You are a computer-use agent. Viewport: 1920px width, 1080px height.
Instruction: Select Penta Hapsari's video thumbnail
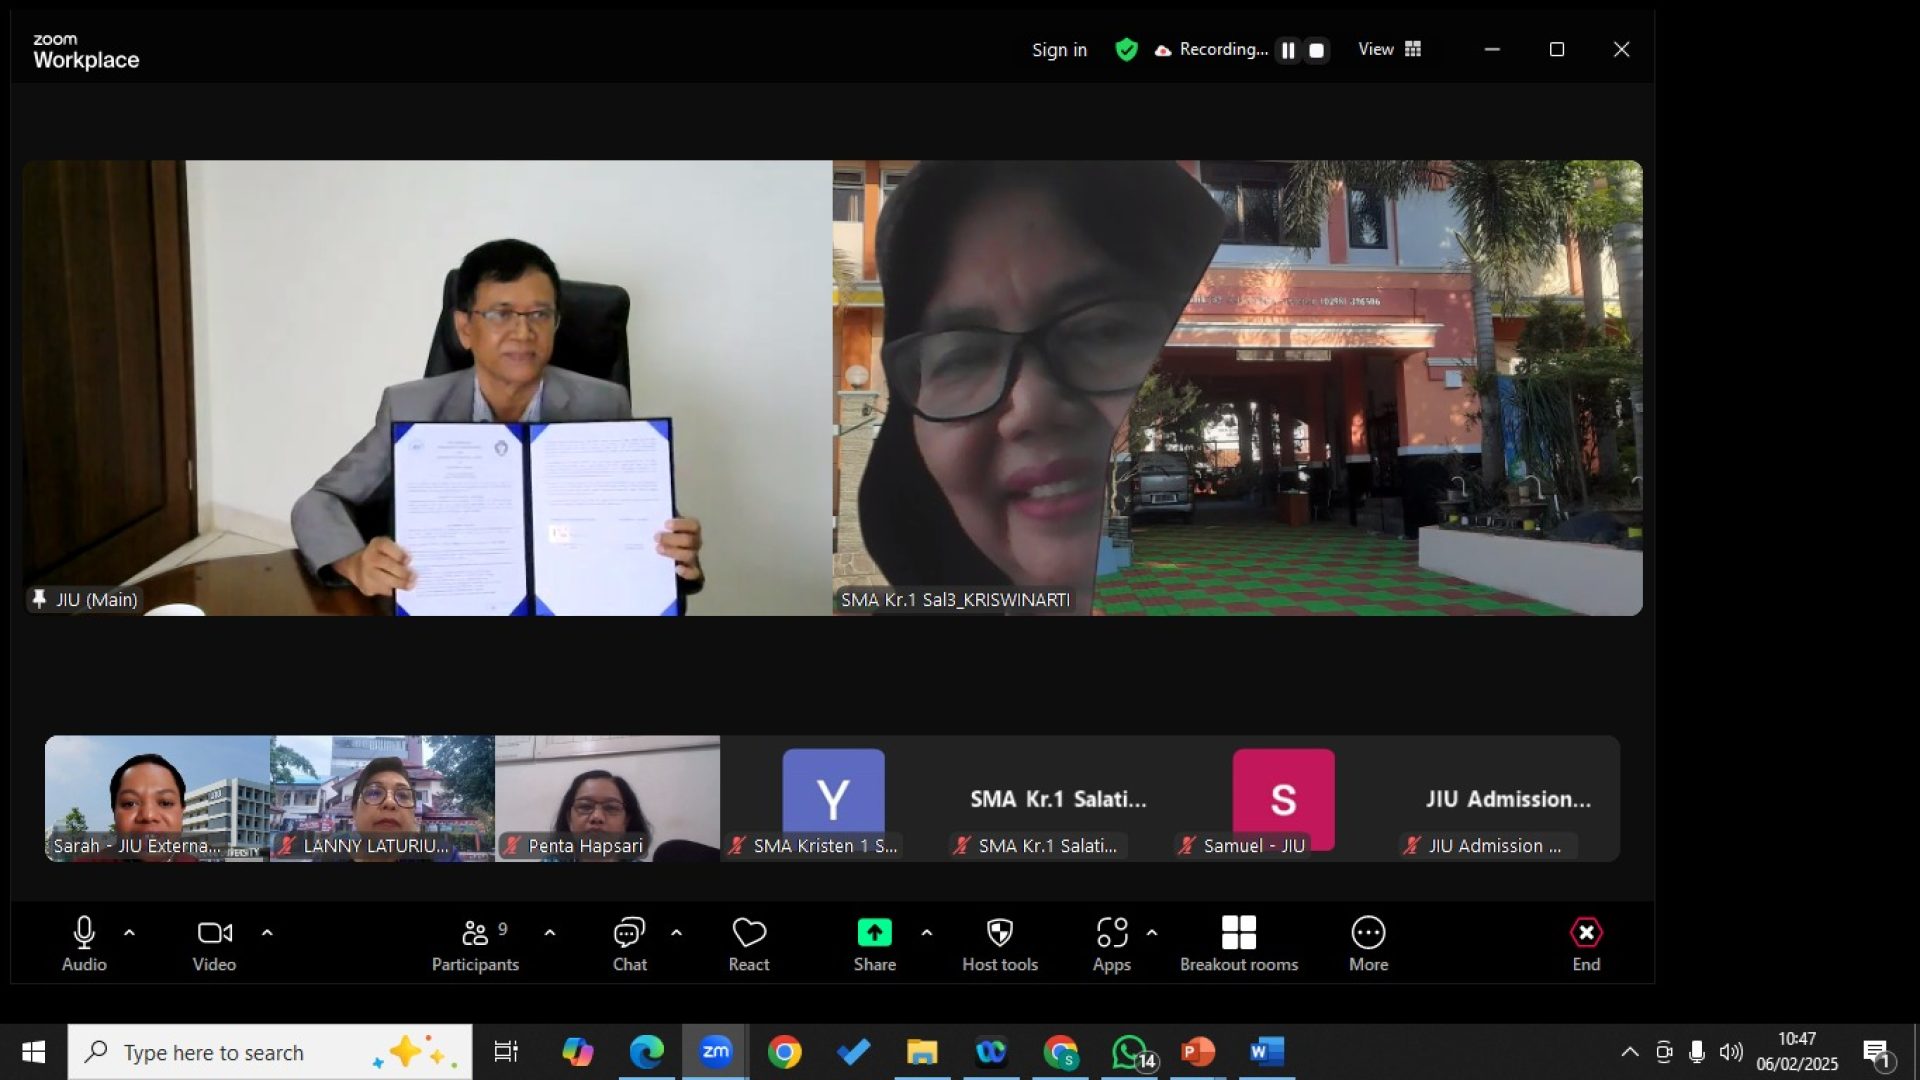pyautogui.click(x=607, y=797)
